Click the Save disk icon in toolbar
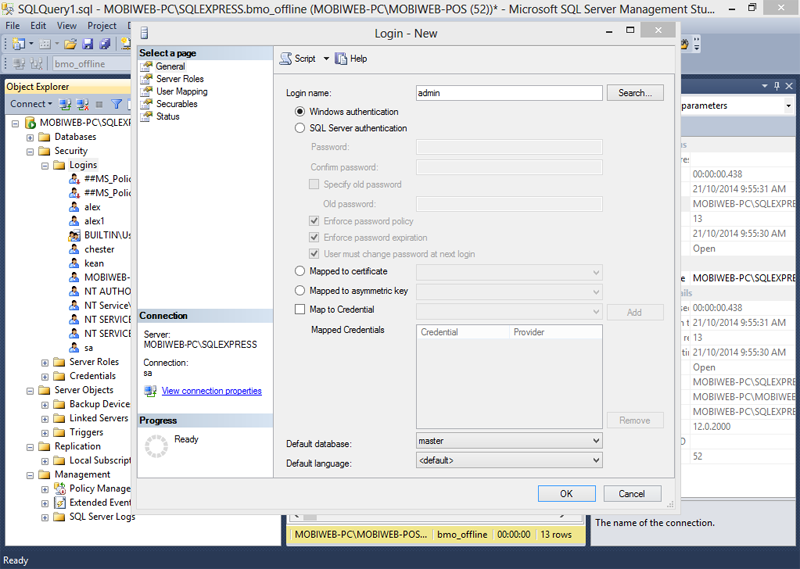 [88, 44]
